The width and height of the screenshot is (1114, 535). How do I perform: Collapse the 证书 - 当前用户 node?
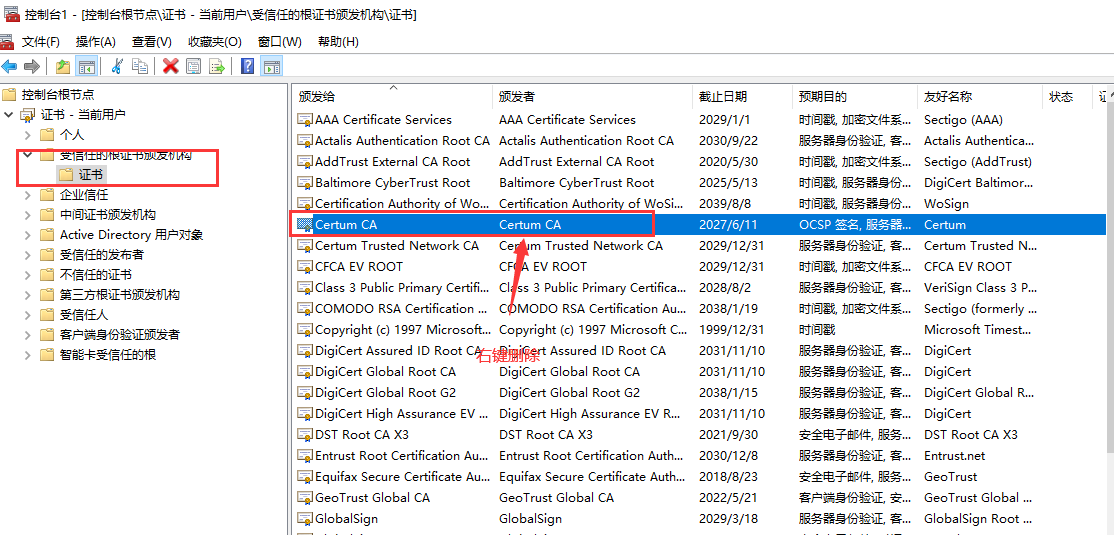pos(9,114)
